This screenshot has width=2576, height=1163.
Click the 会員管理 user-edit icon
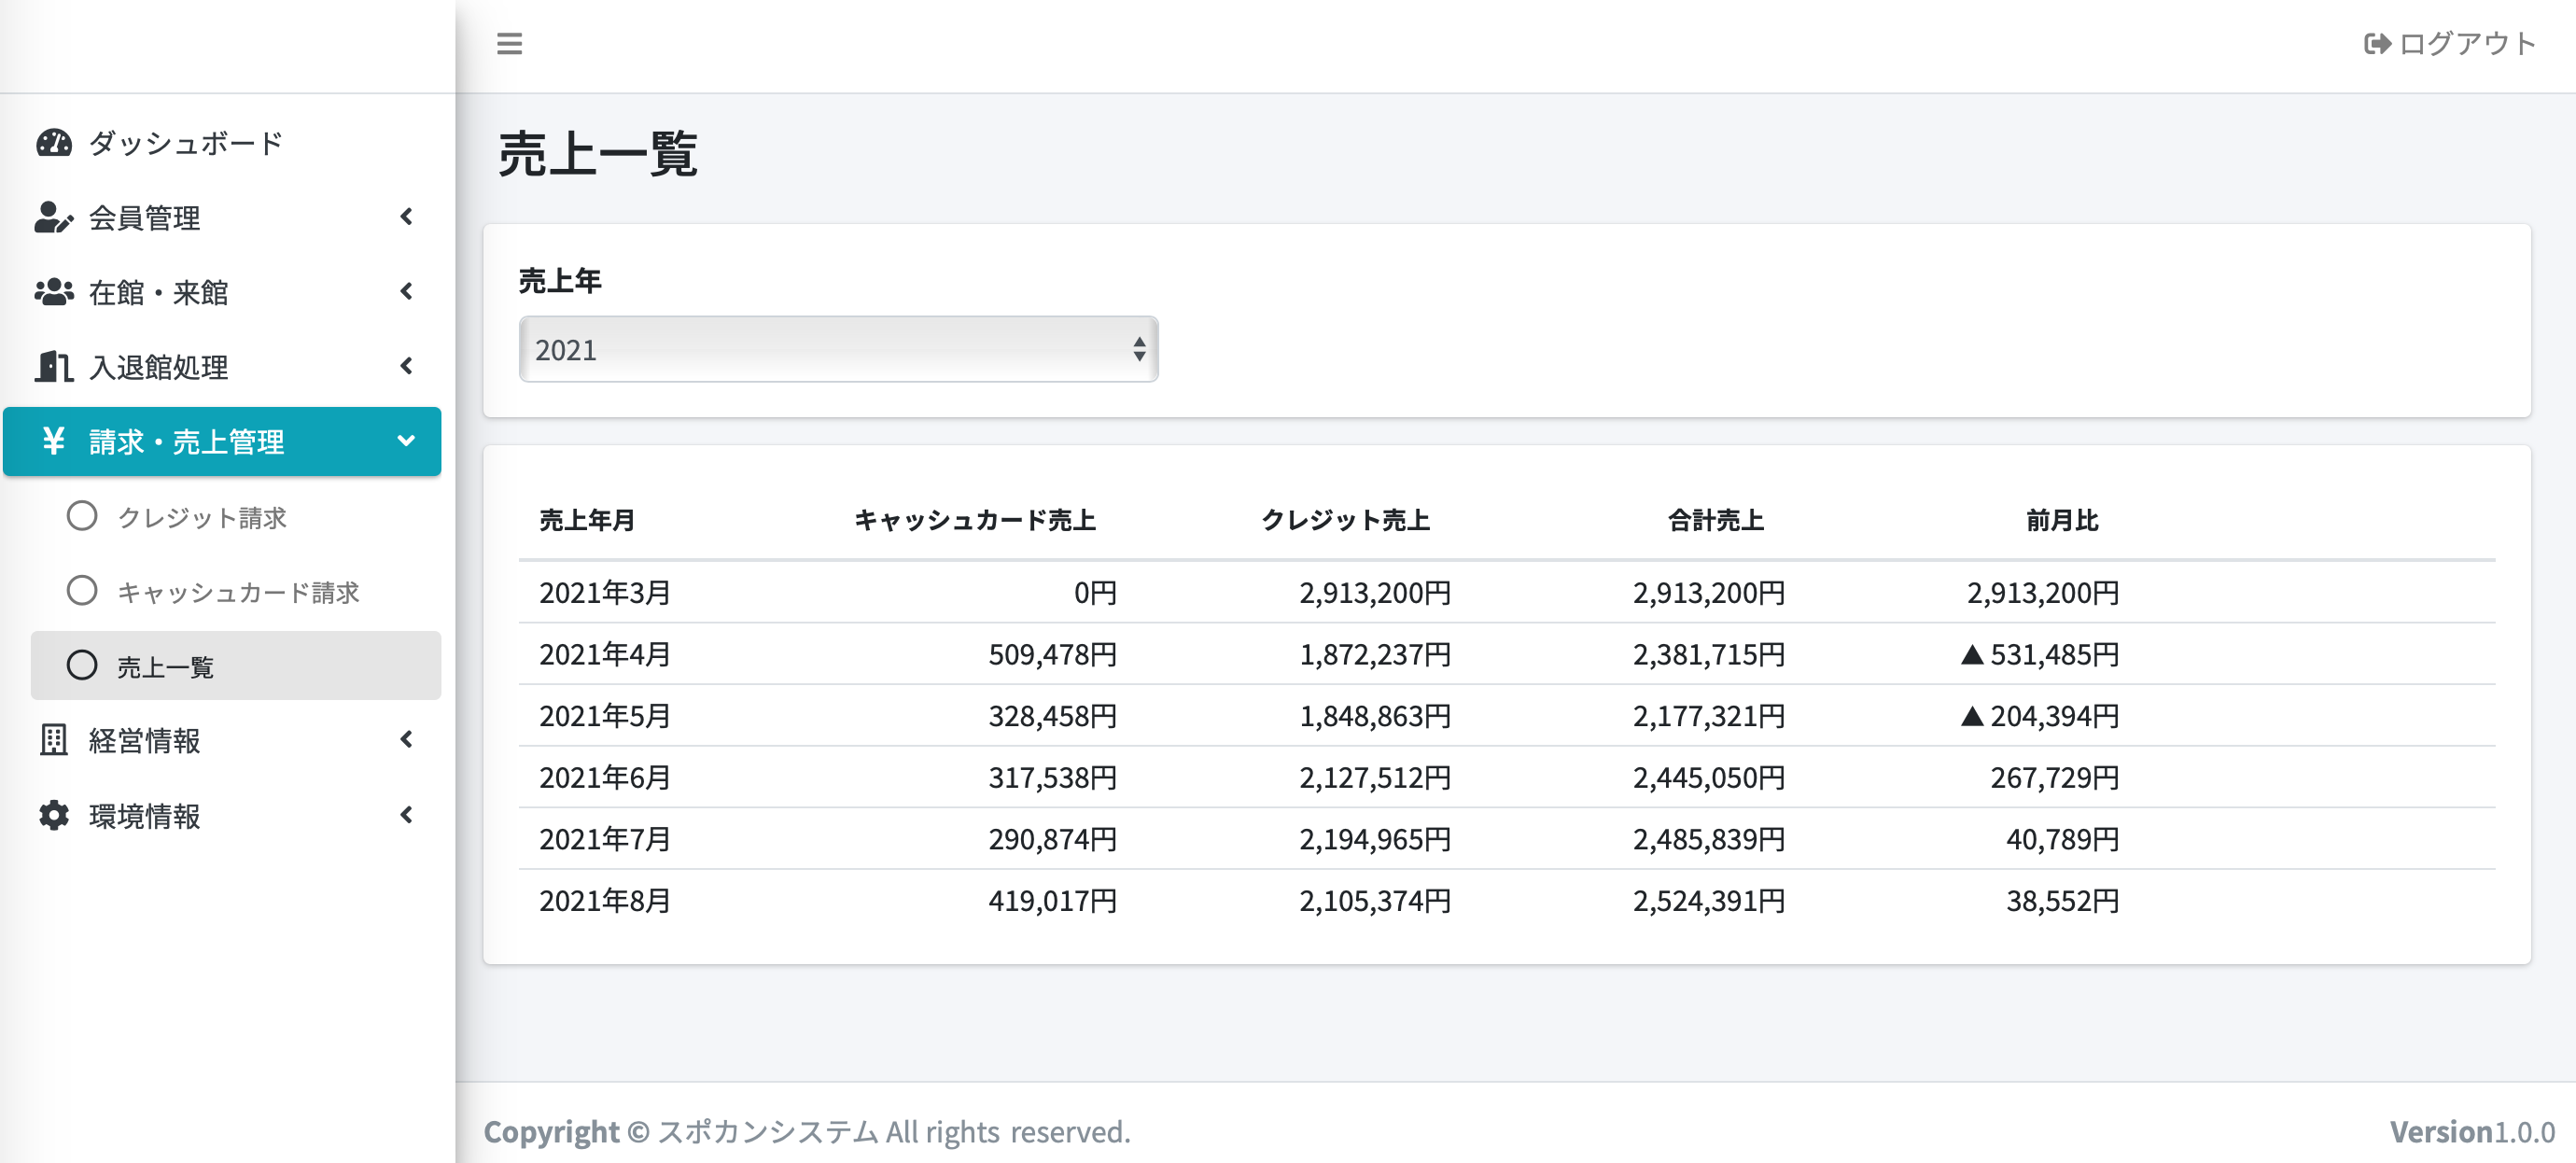(x=54, y=217)
